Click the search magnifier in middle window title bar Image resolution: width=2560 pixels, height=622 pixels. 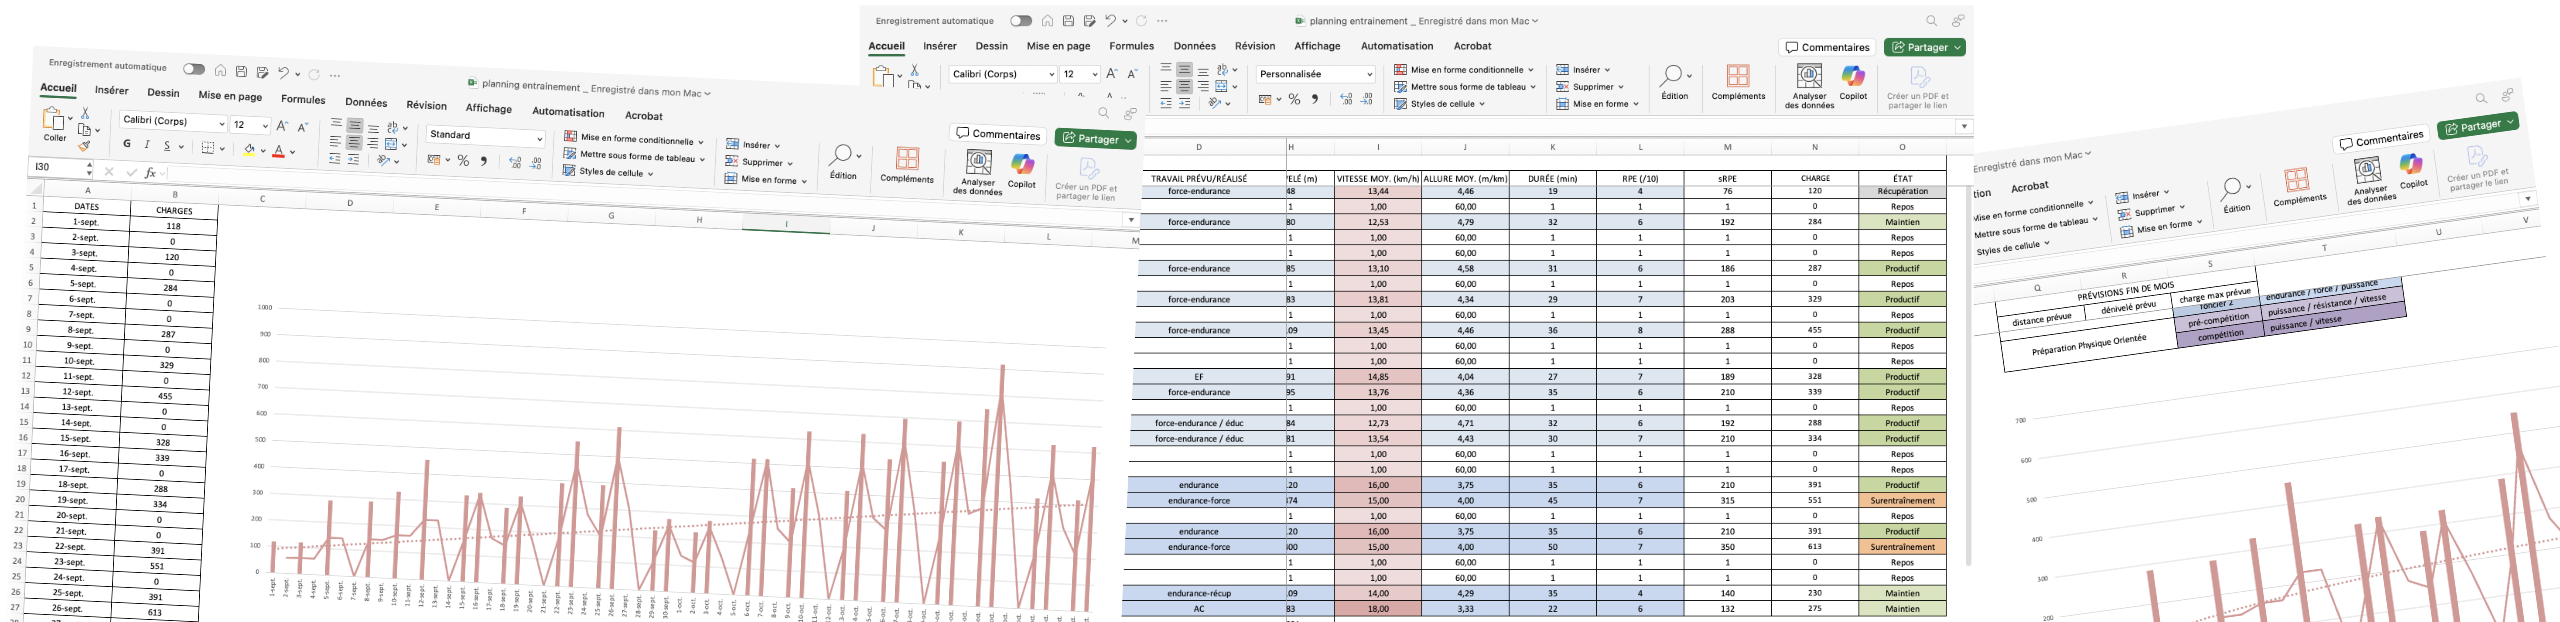click(1931, 21)
